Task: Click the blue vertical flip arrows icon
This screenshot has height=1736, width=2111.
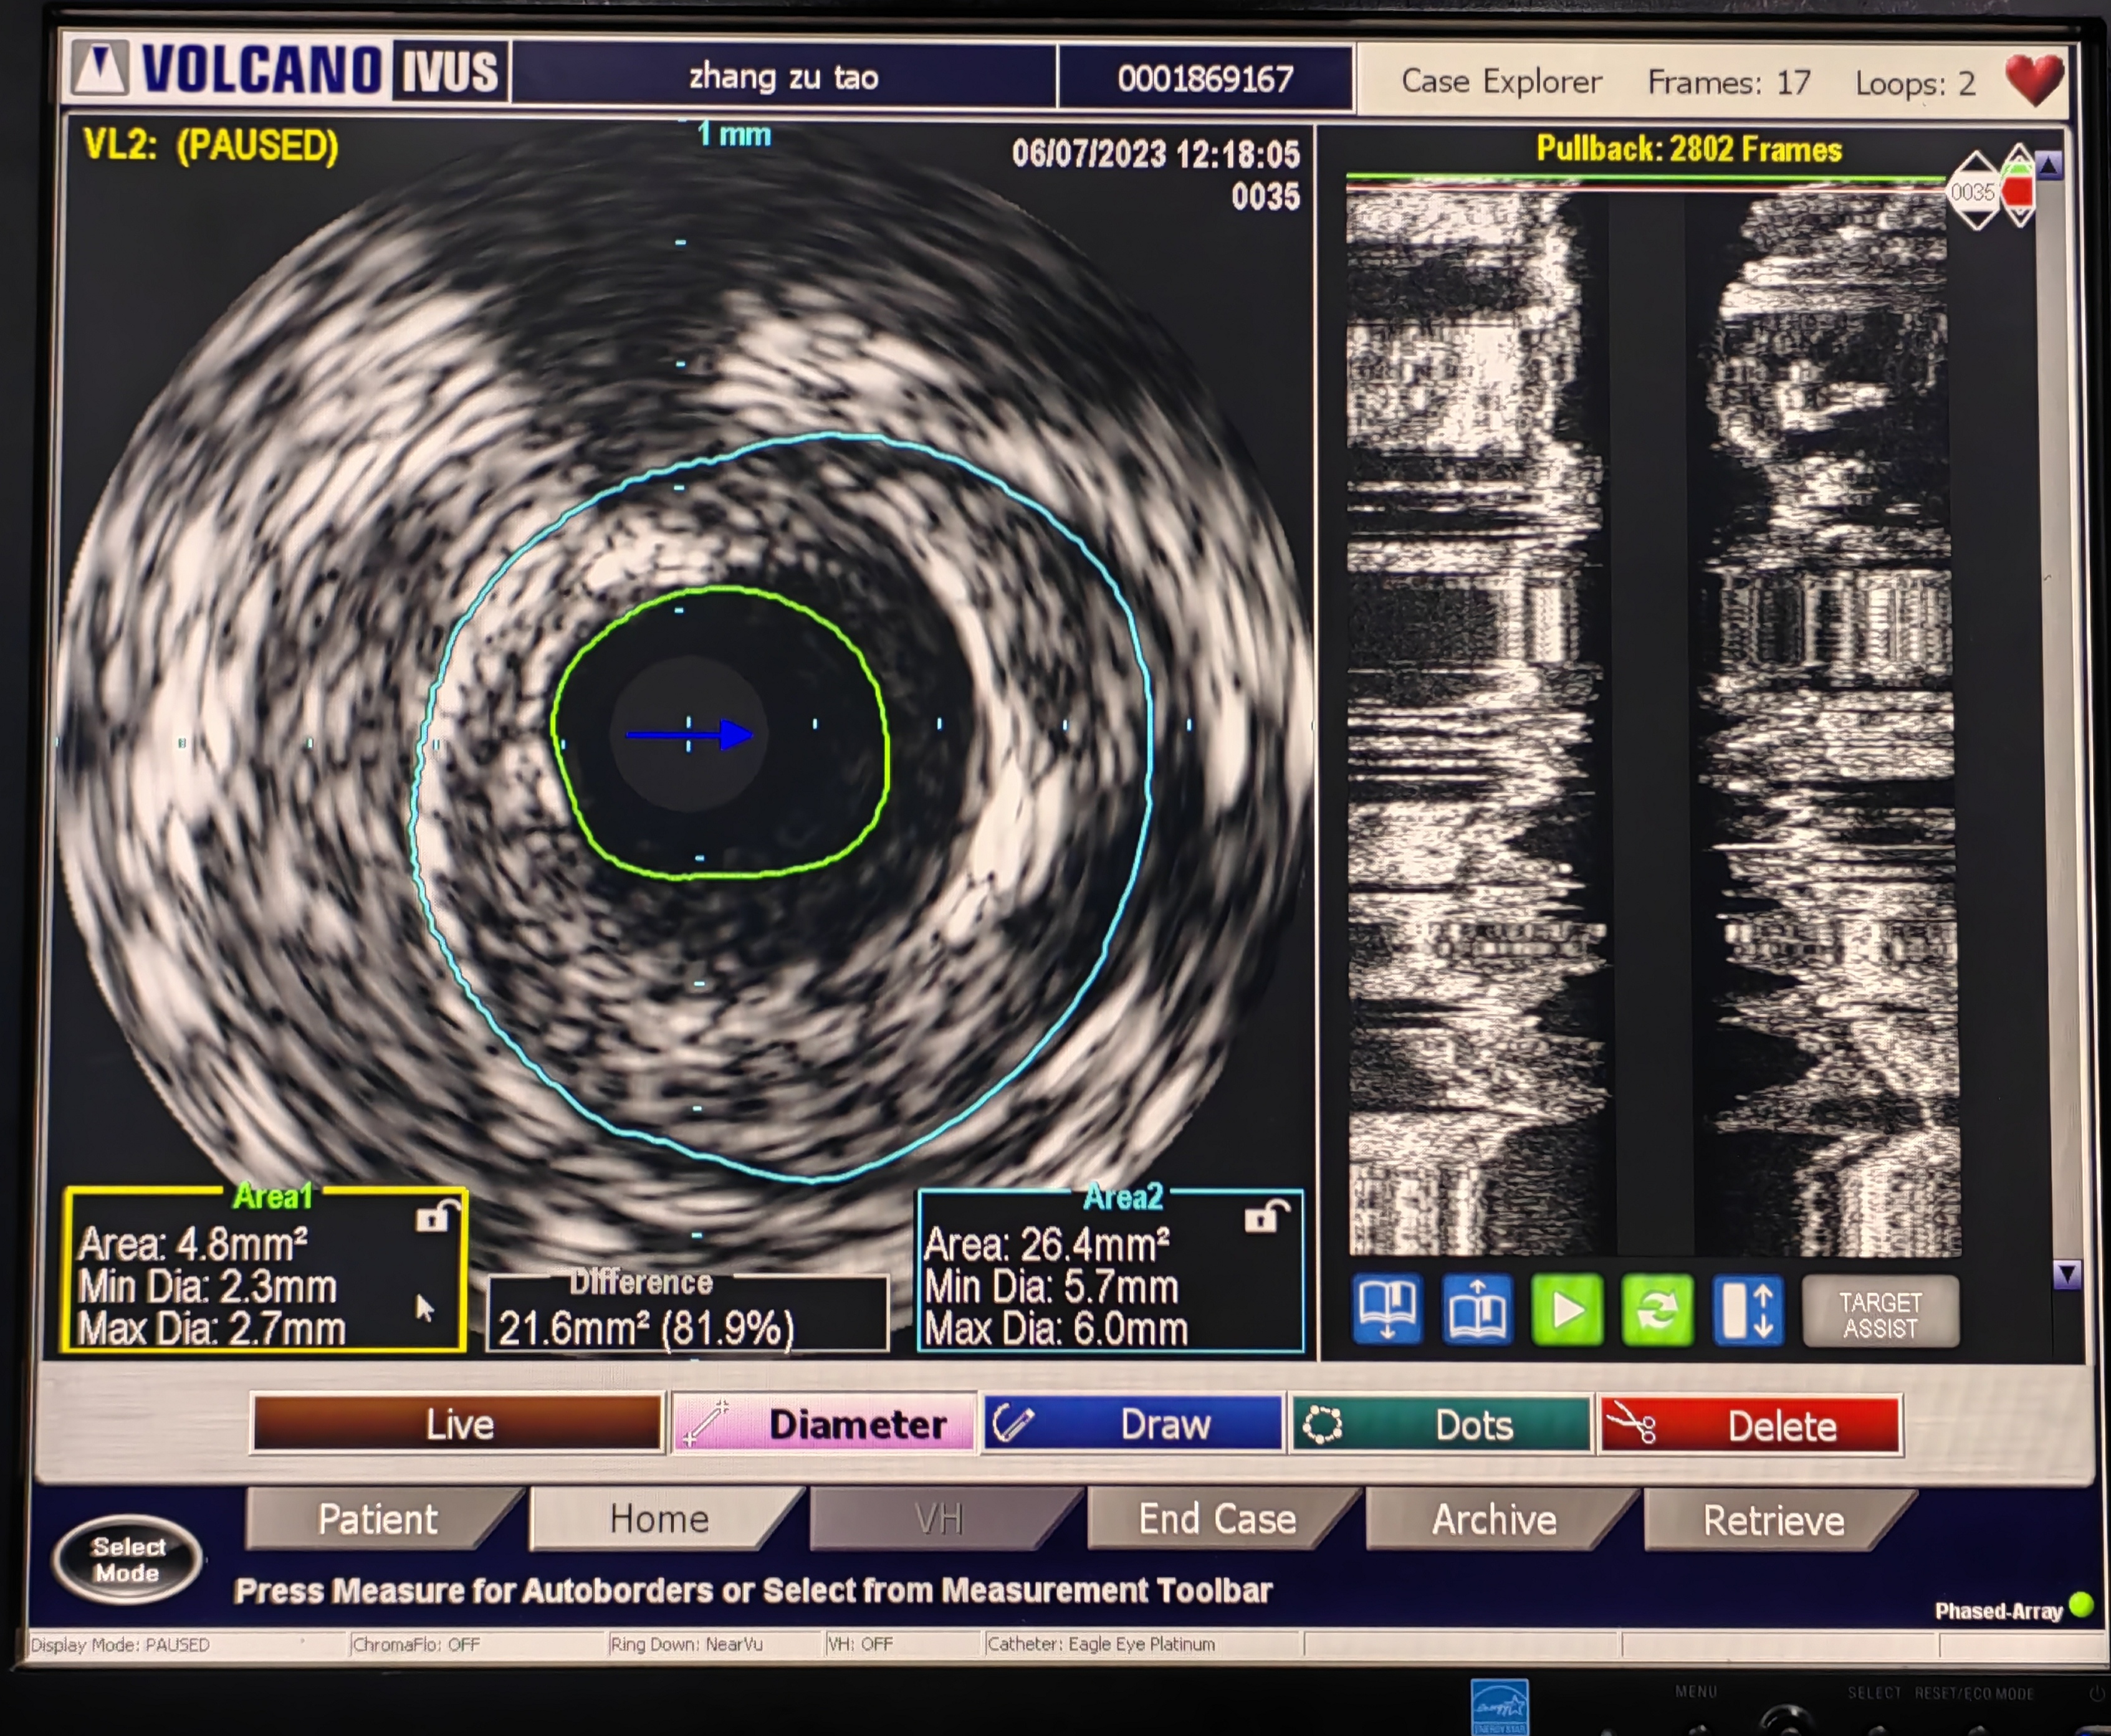Action: pos(1747,1310)
